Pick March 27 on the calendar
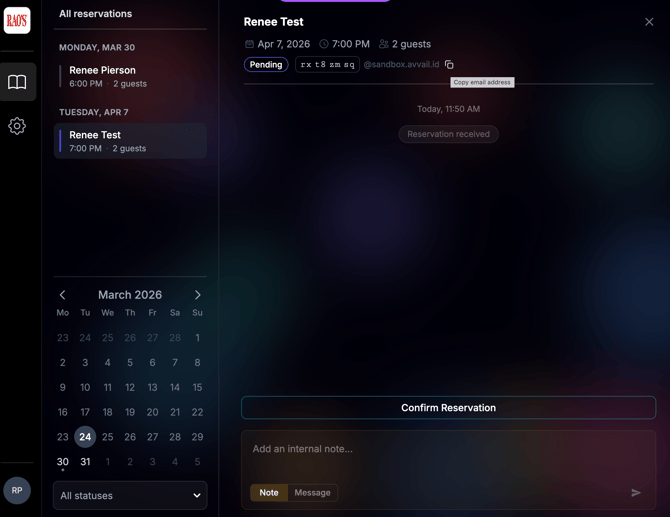 [x=153, y=437]
